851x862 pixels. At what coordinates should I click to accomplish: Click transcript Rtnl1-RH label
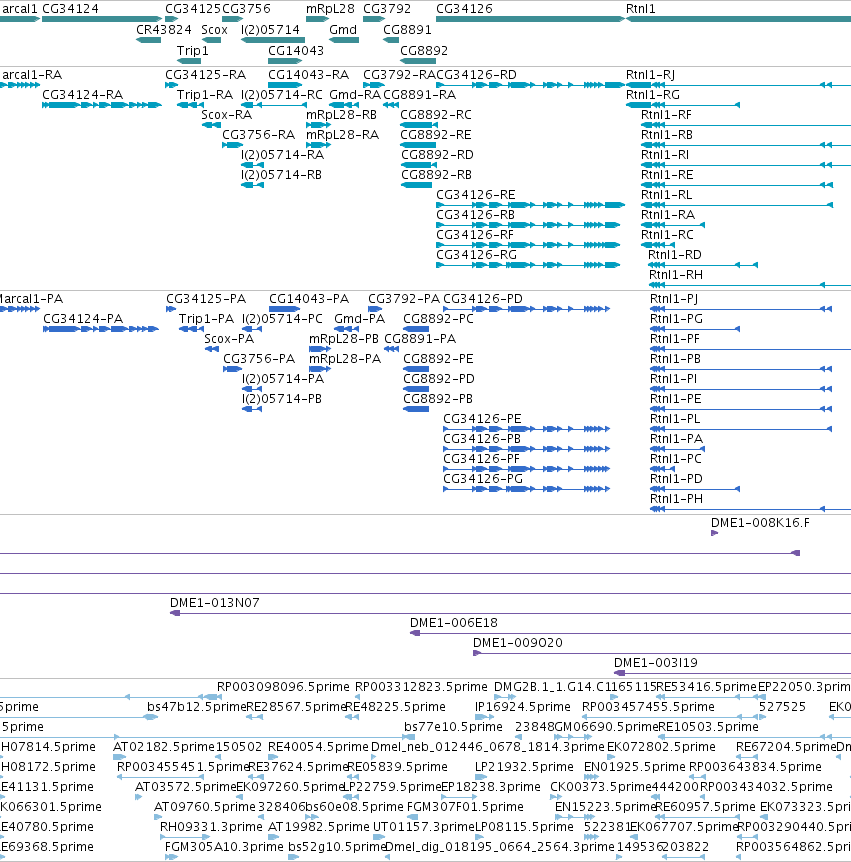coord(676,274)
